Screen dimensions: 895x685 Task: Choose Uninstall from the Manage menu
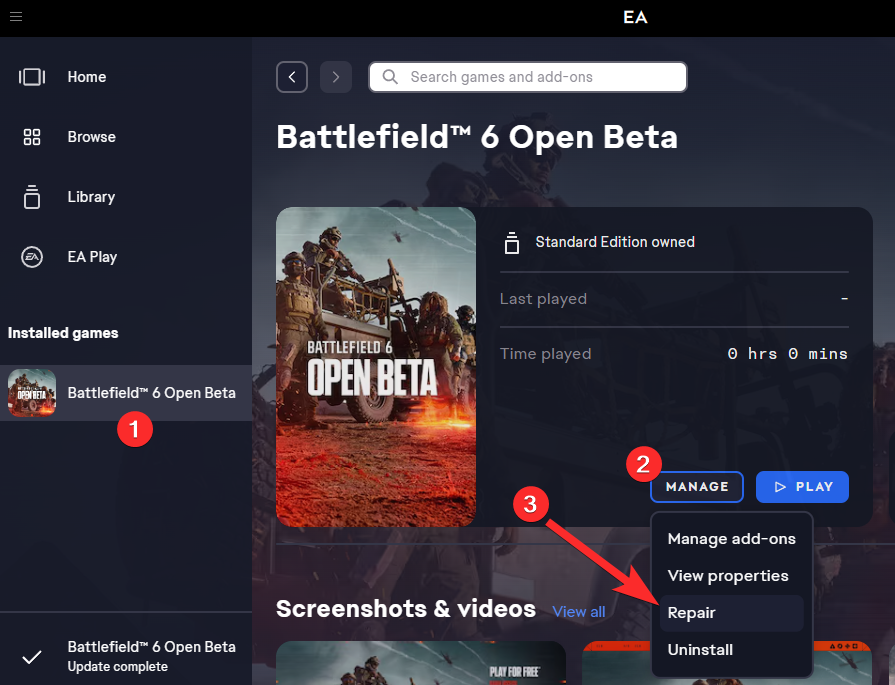[700, 650]
